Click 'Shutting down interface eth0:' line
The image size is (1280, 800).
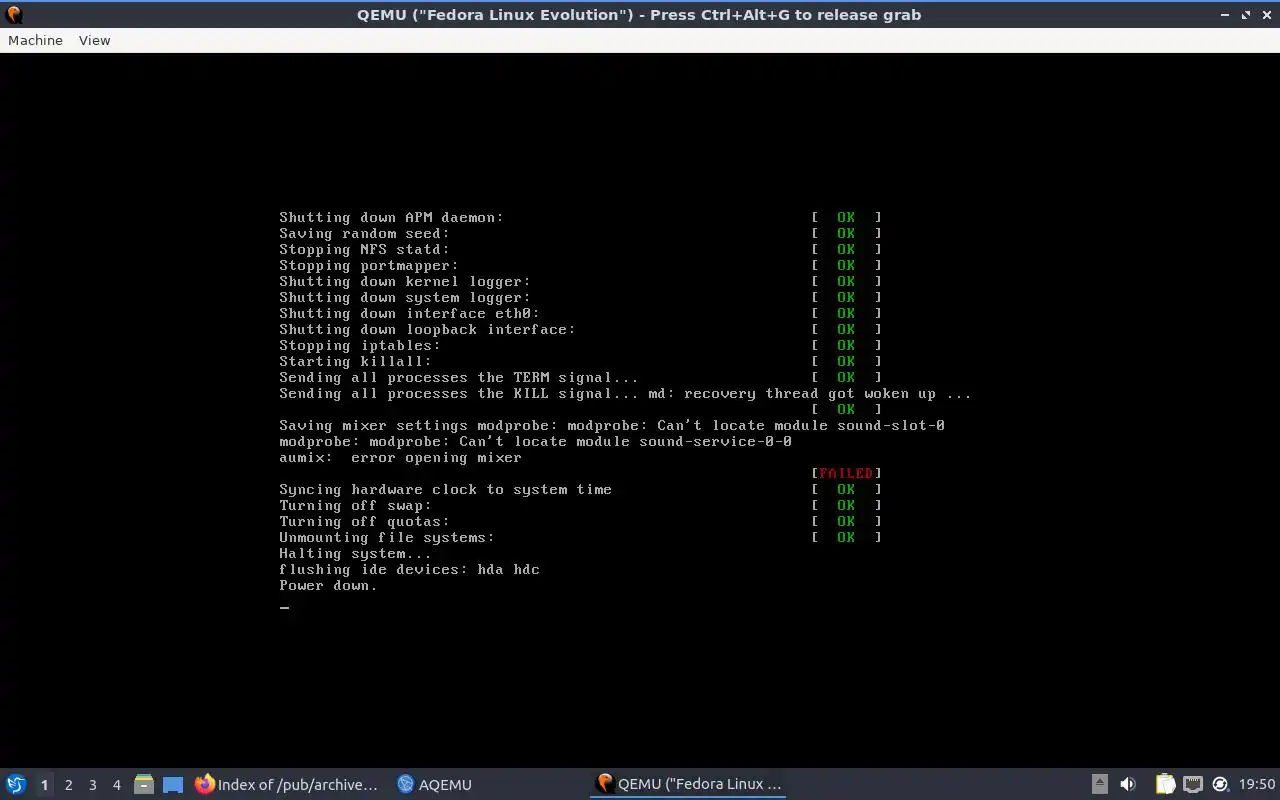coord(409,313)
